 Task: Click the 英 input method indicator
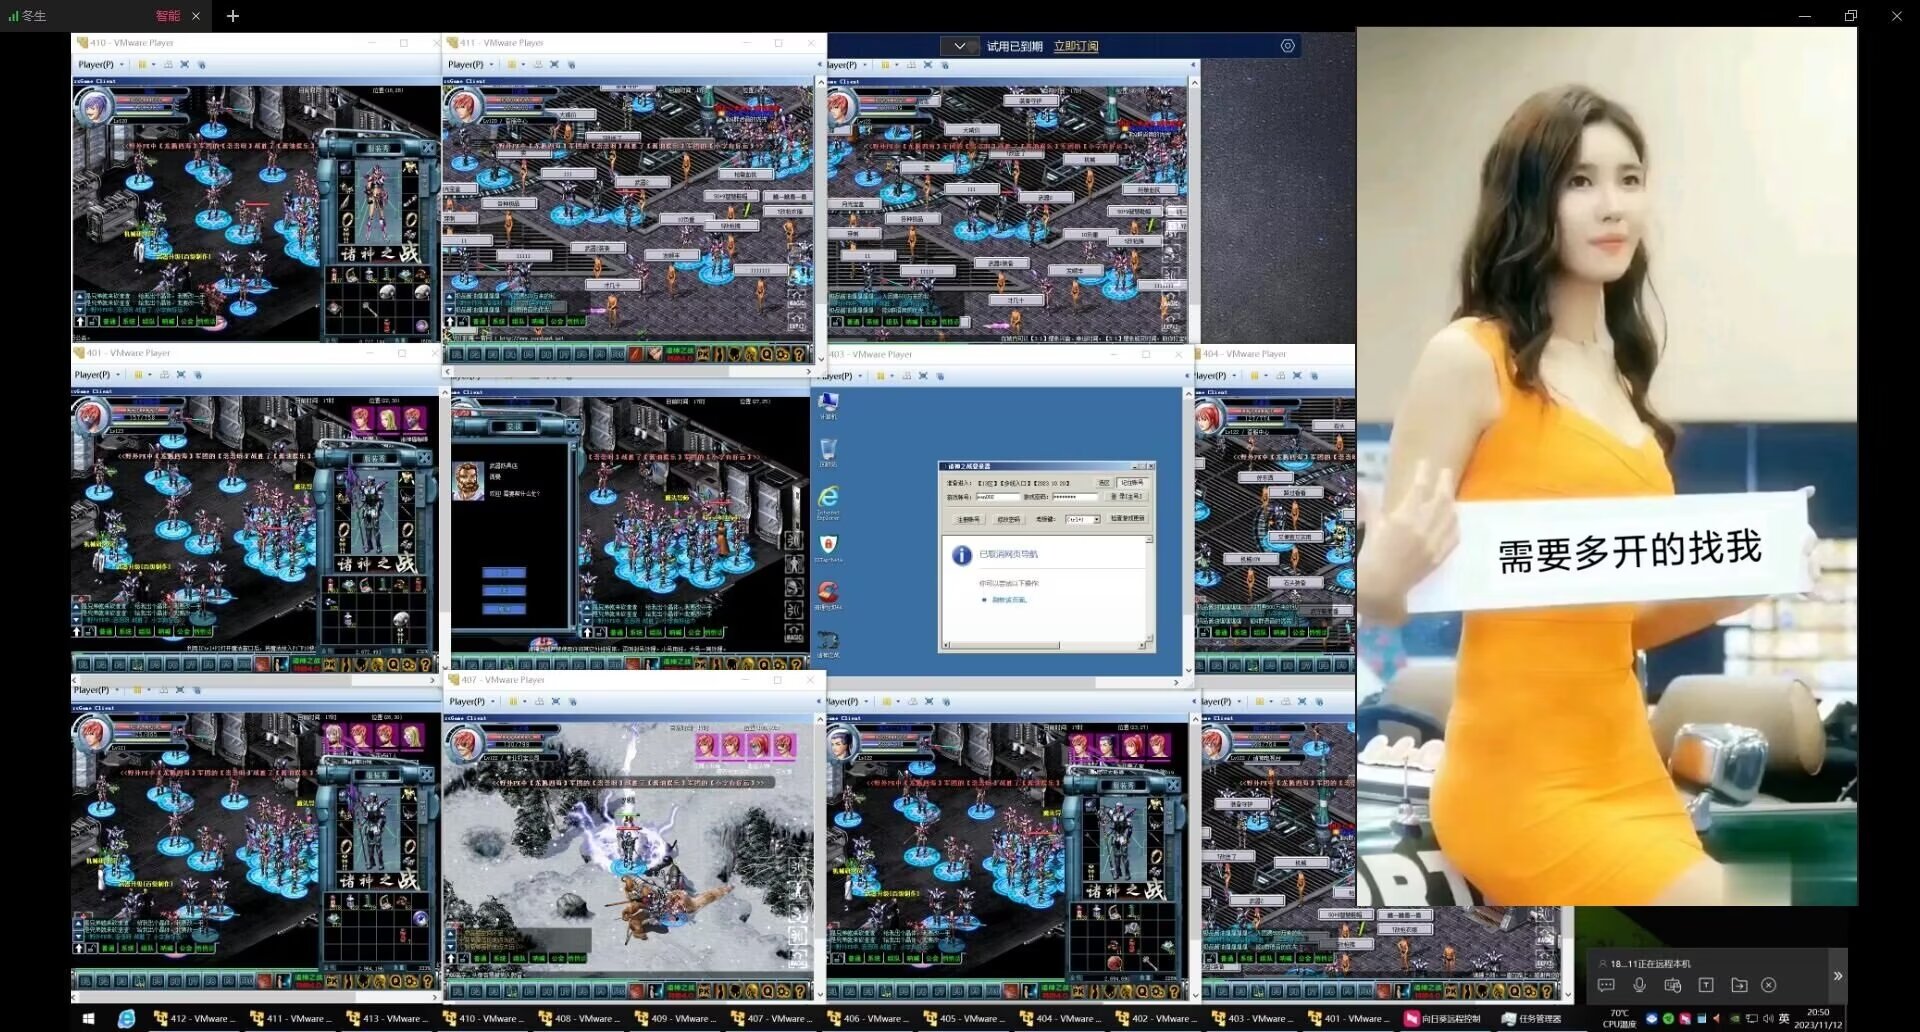coord(1784,1019)
